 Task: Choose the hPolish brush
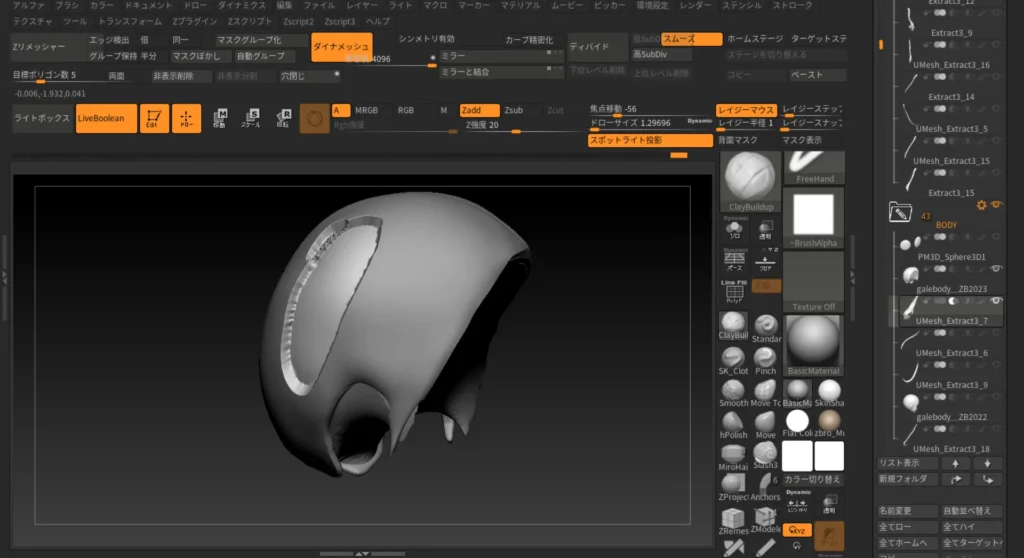tap(732, 421)
